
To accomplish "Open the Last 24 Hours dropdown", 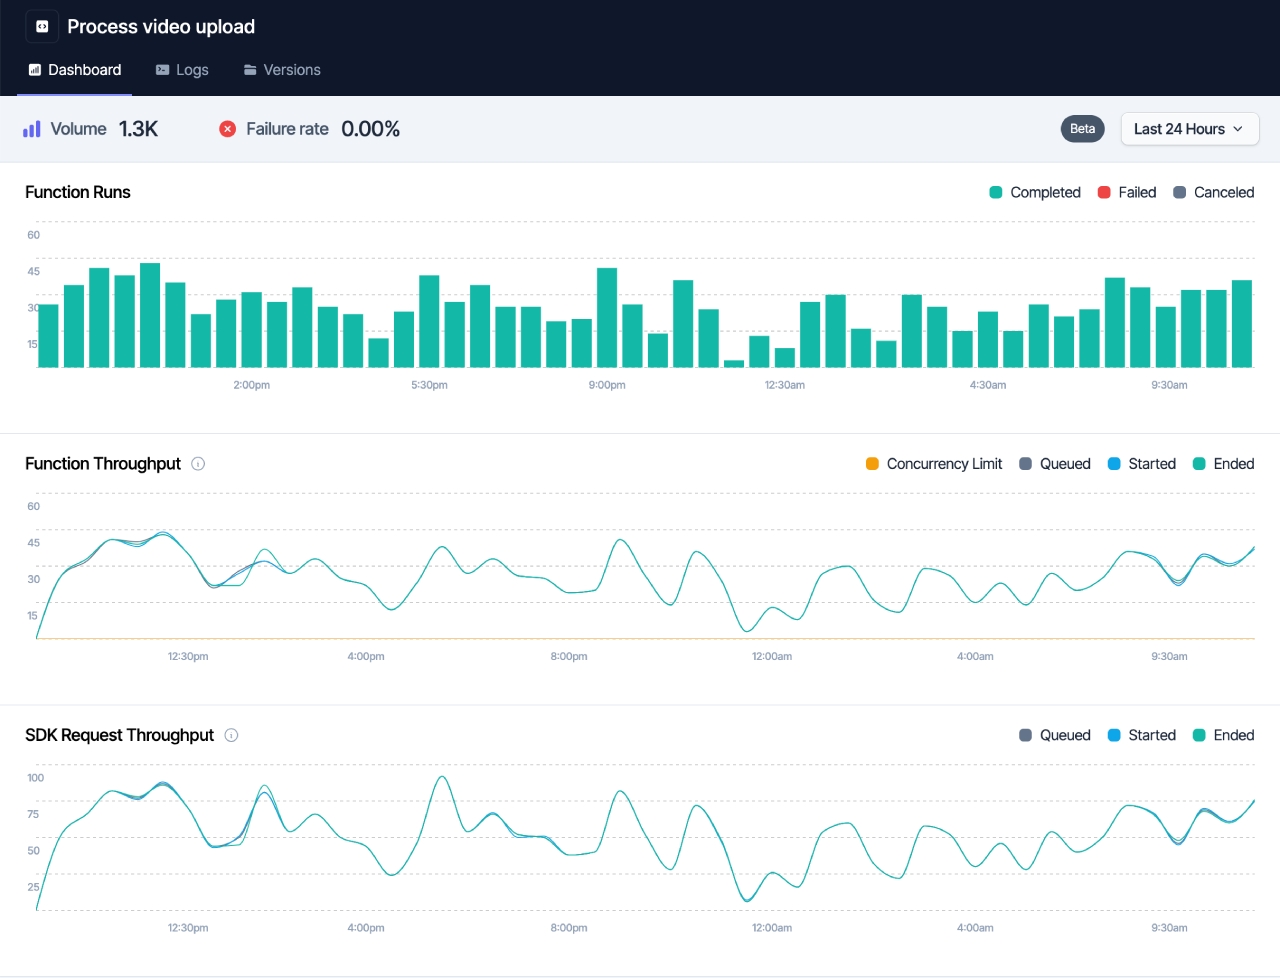I will pos(1190,129).
